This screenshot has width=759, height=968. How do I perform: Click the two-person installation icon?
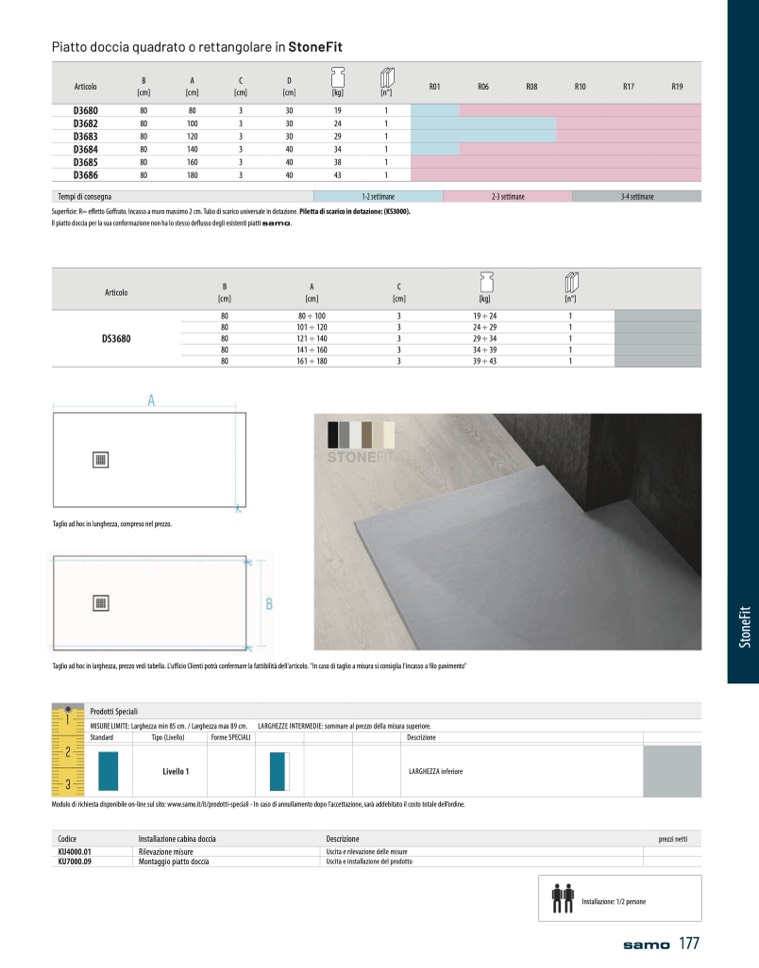(x=561, y=897)
